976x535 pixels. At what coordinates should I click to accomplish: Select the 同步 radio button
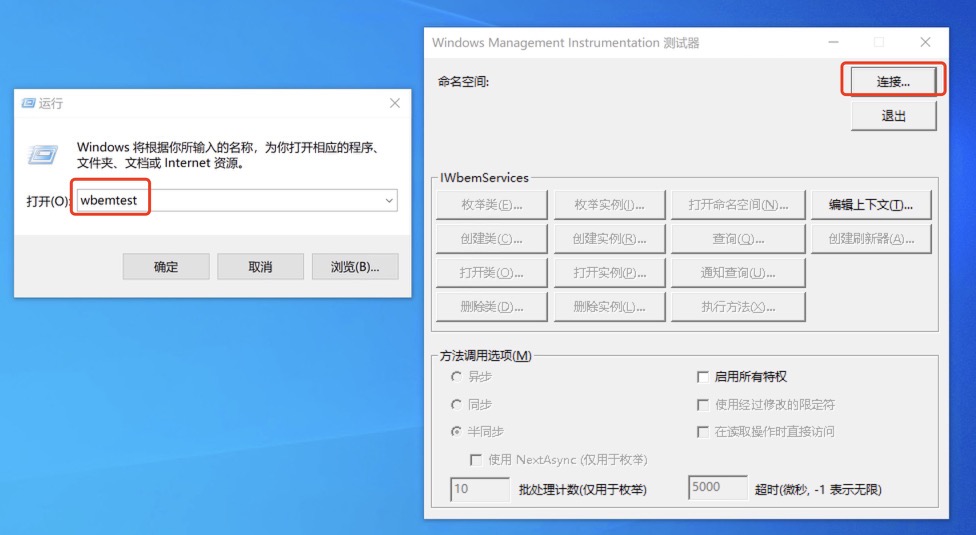tap(456, 404)
